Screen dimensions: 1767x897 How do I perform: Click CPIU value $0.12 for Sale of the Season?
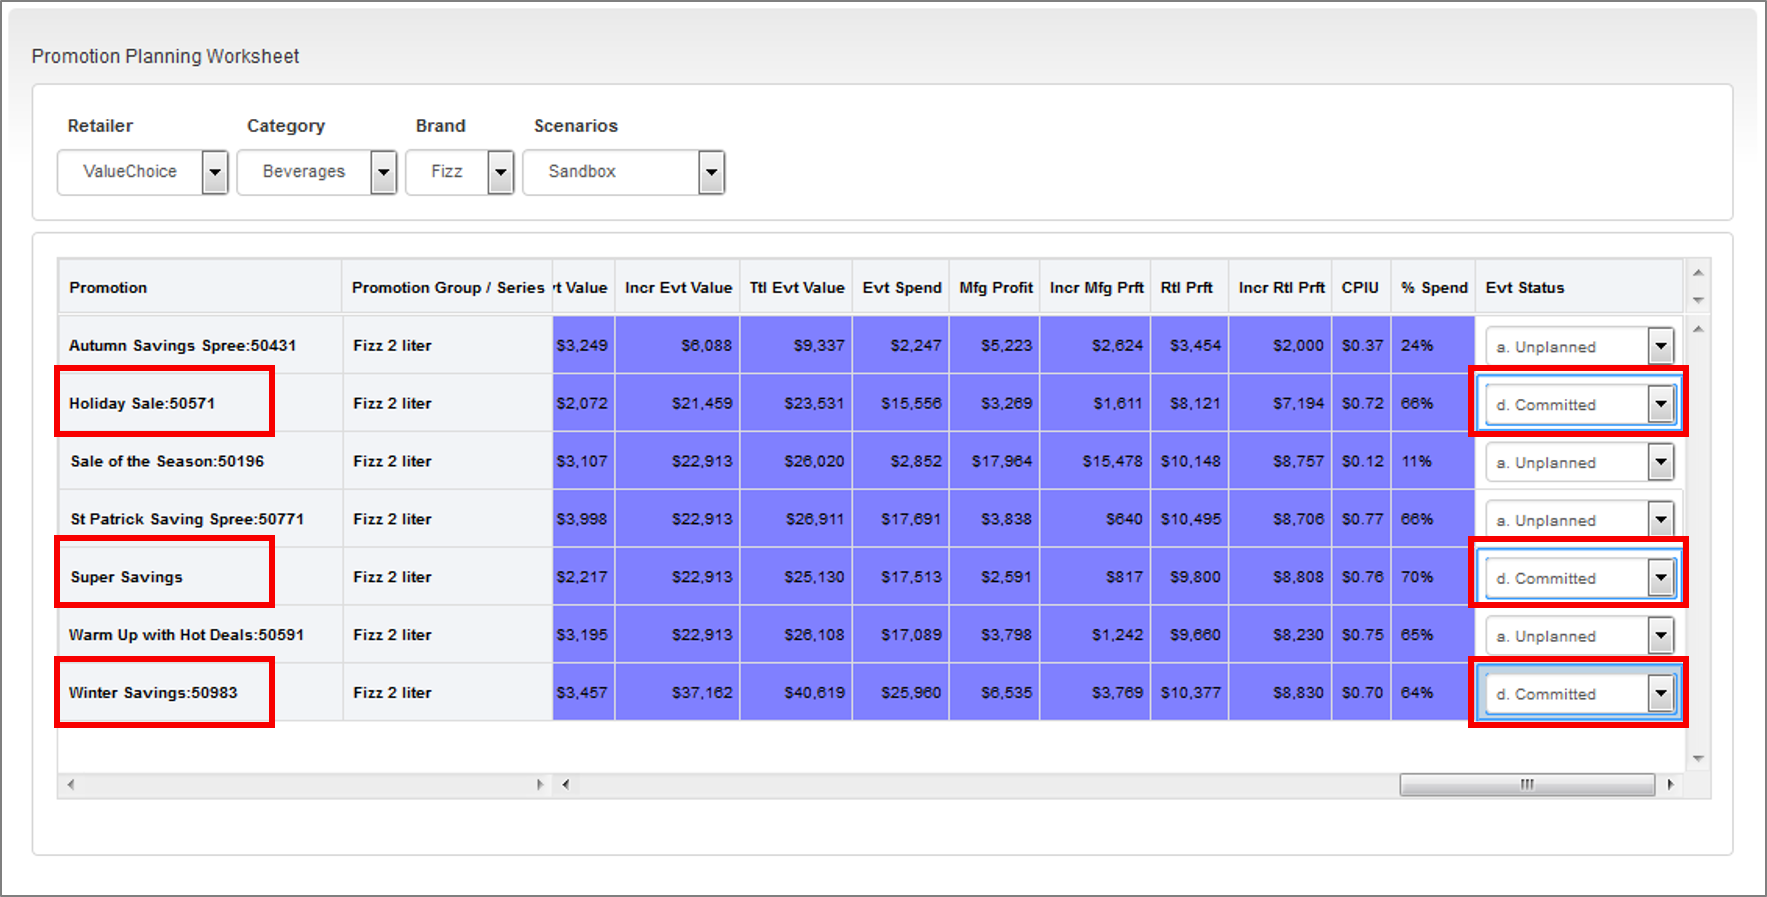[1363, 461]
